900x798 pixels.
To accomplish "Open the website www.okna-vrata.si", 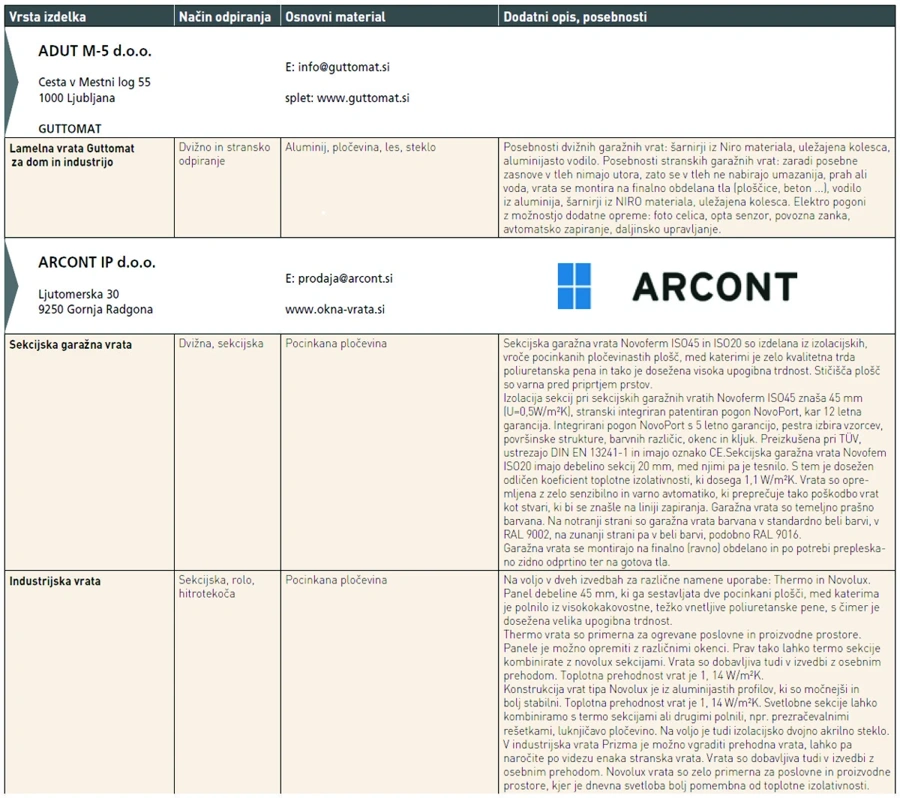I will pyautogui.click(x=335, y=309).
